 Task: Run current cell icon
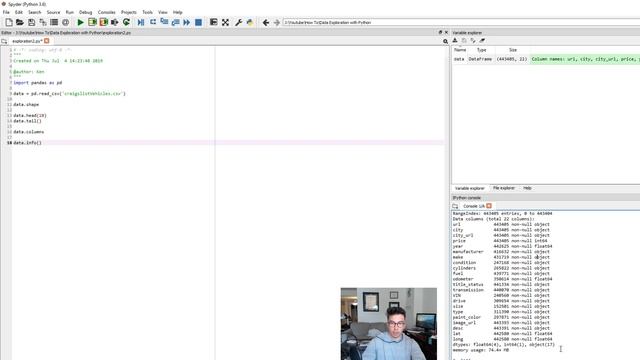coord(92,22)
